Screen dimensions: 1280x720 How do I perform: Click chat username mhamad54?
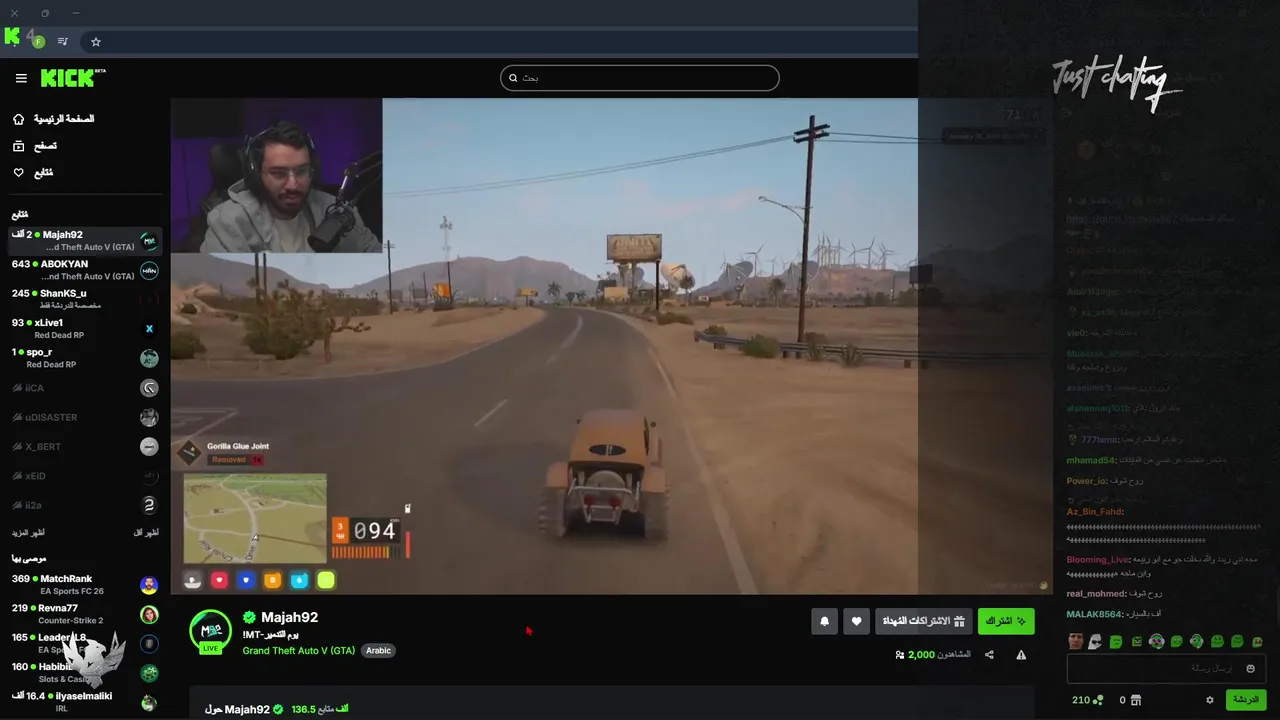[1090, 460]
